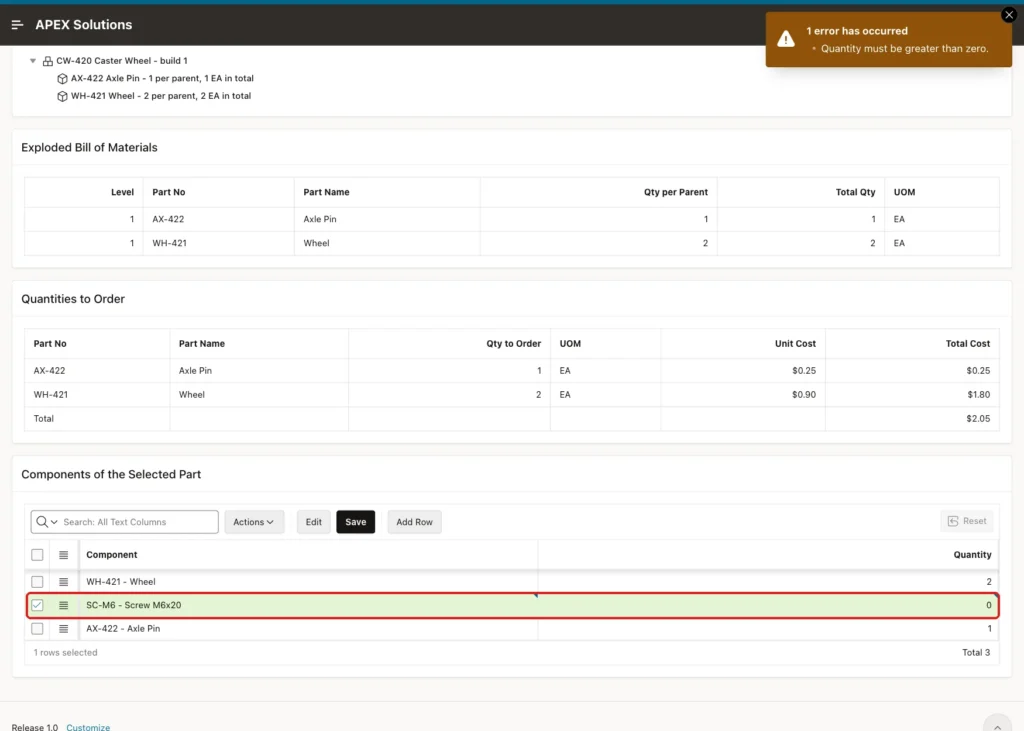Select the WH-421 Wheel tree entry
The width and height of the screenshot is (1024, 731).
[x=161, y=96]
